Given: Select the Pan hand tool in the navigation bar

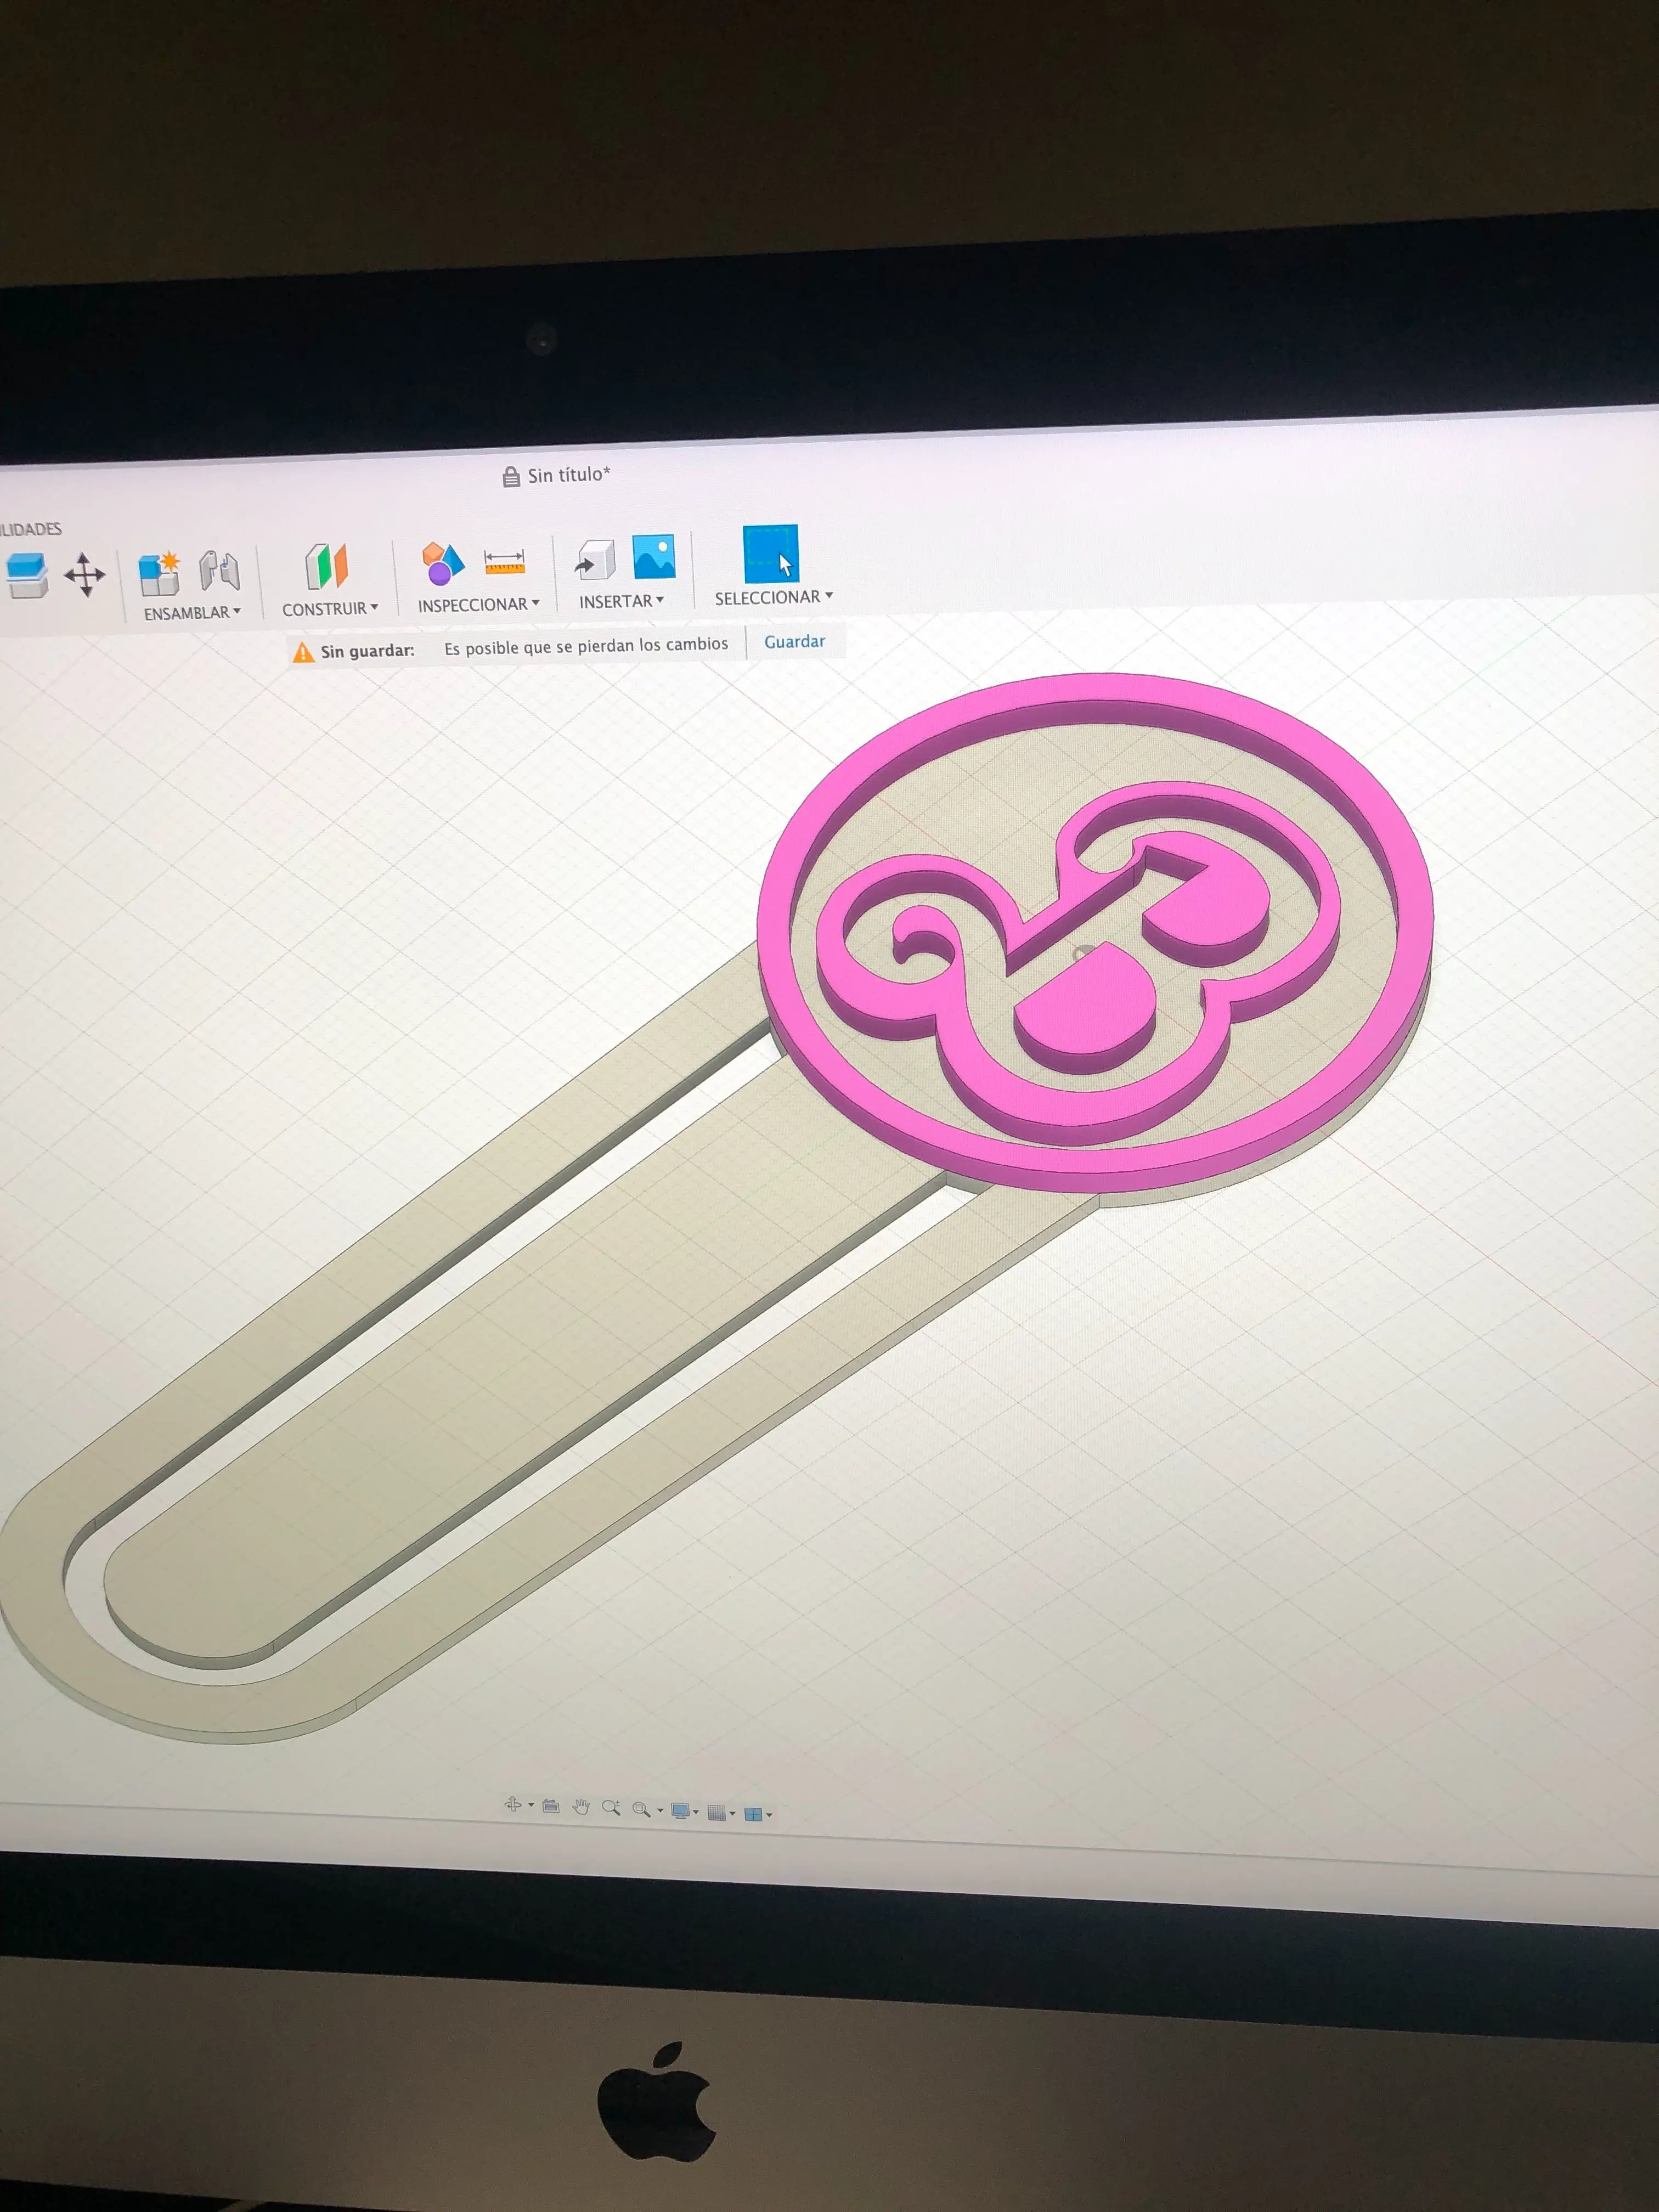Looking at the screenshot, I should 582,1806.
